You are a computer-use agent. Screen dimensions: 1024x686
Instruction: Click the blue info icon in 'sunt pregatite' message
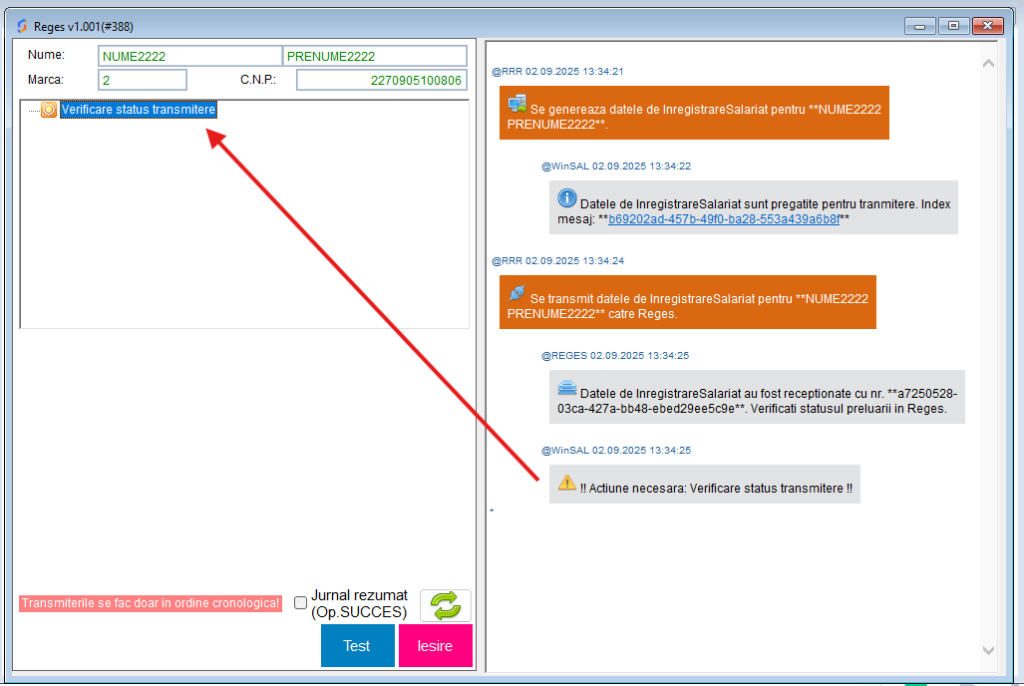click(x=567, y=197)
